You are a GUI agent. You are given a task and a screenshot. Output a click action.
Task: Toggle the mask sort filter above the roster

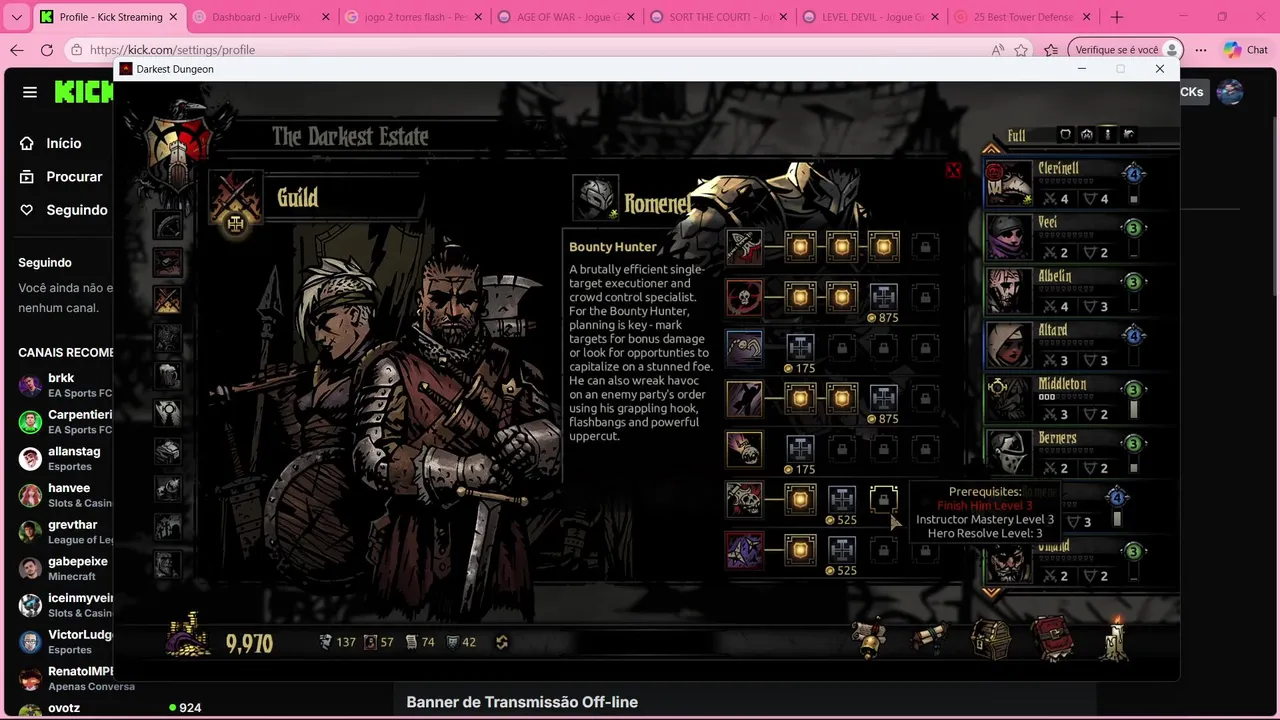[1086, 134]
